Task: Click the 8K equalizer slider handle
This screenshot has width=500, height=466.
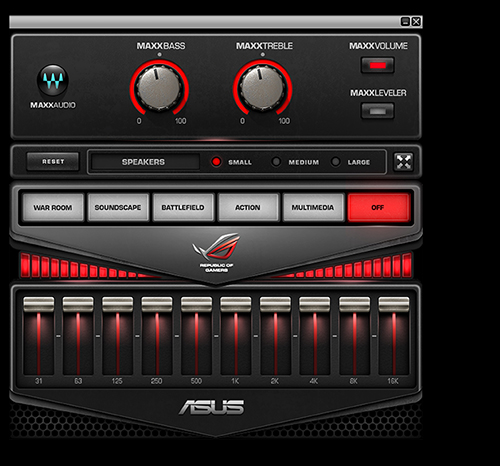Action: pyautogui.click(x=354, y=304)
